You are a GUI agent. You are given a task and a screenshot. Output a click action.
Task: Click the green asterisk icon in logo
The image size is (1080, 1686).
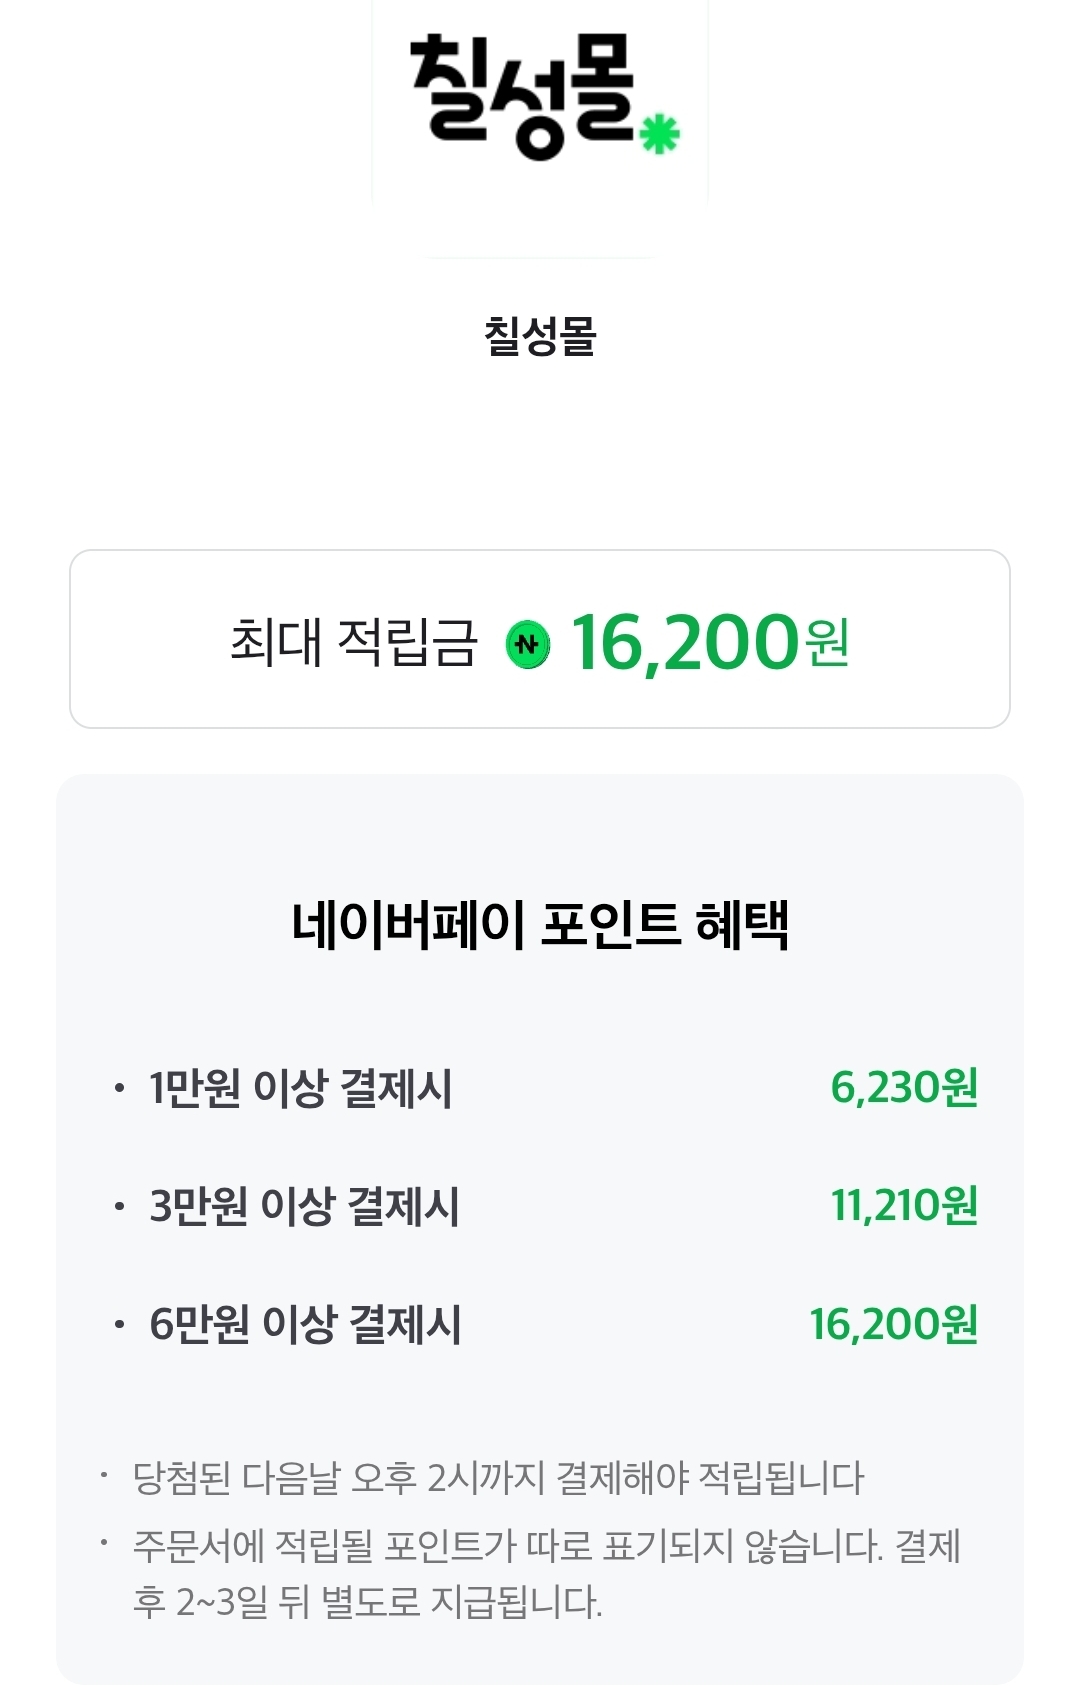point(660,134)
